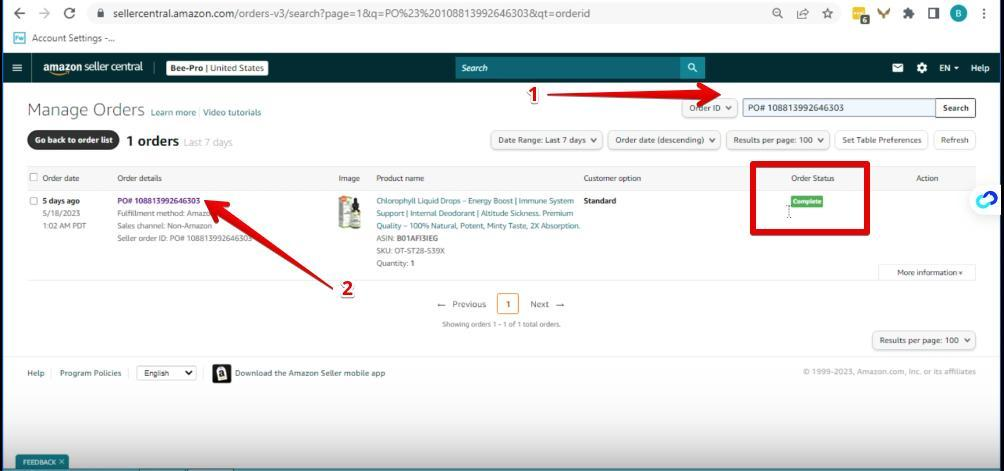The width and height of the screenshot is (1004, 471).
Task: Click the padlock site info icon
Action: (100, 13)
